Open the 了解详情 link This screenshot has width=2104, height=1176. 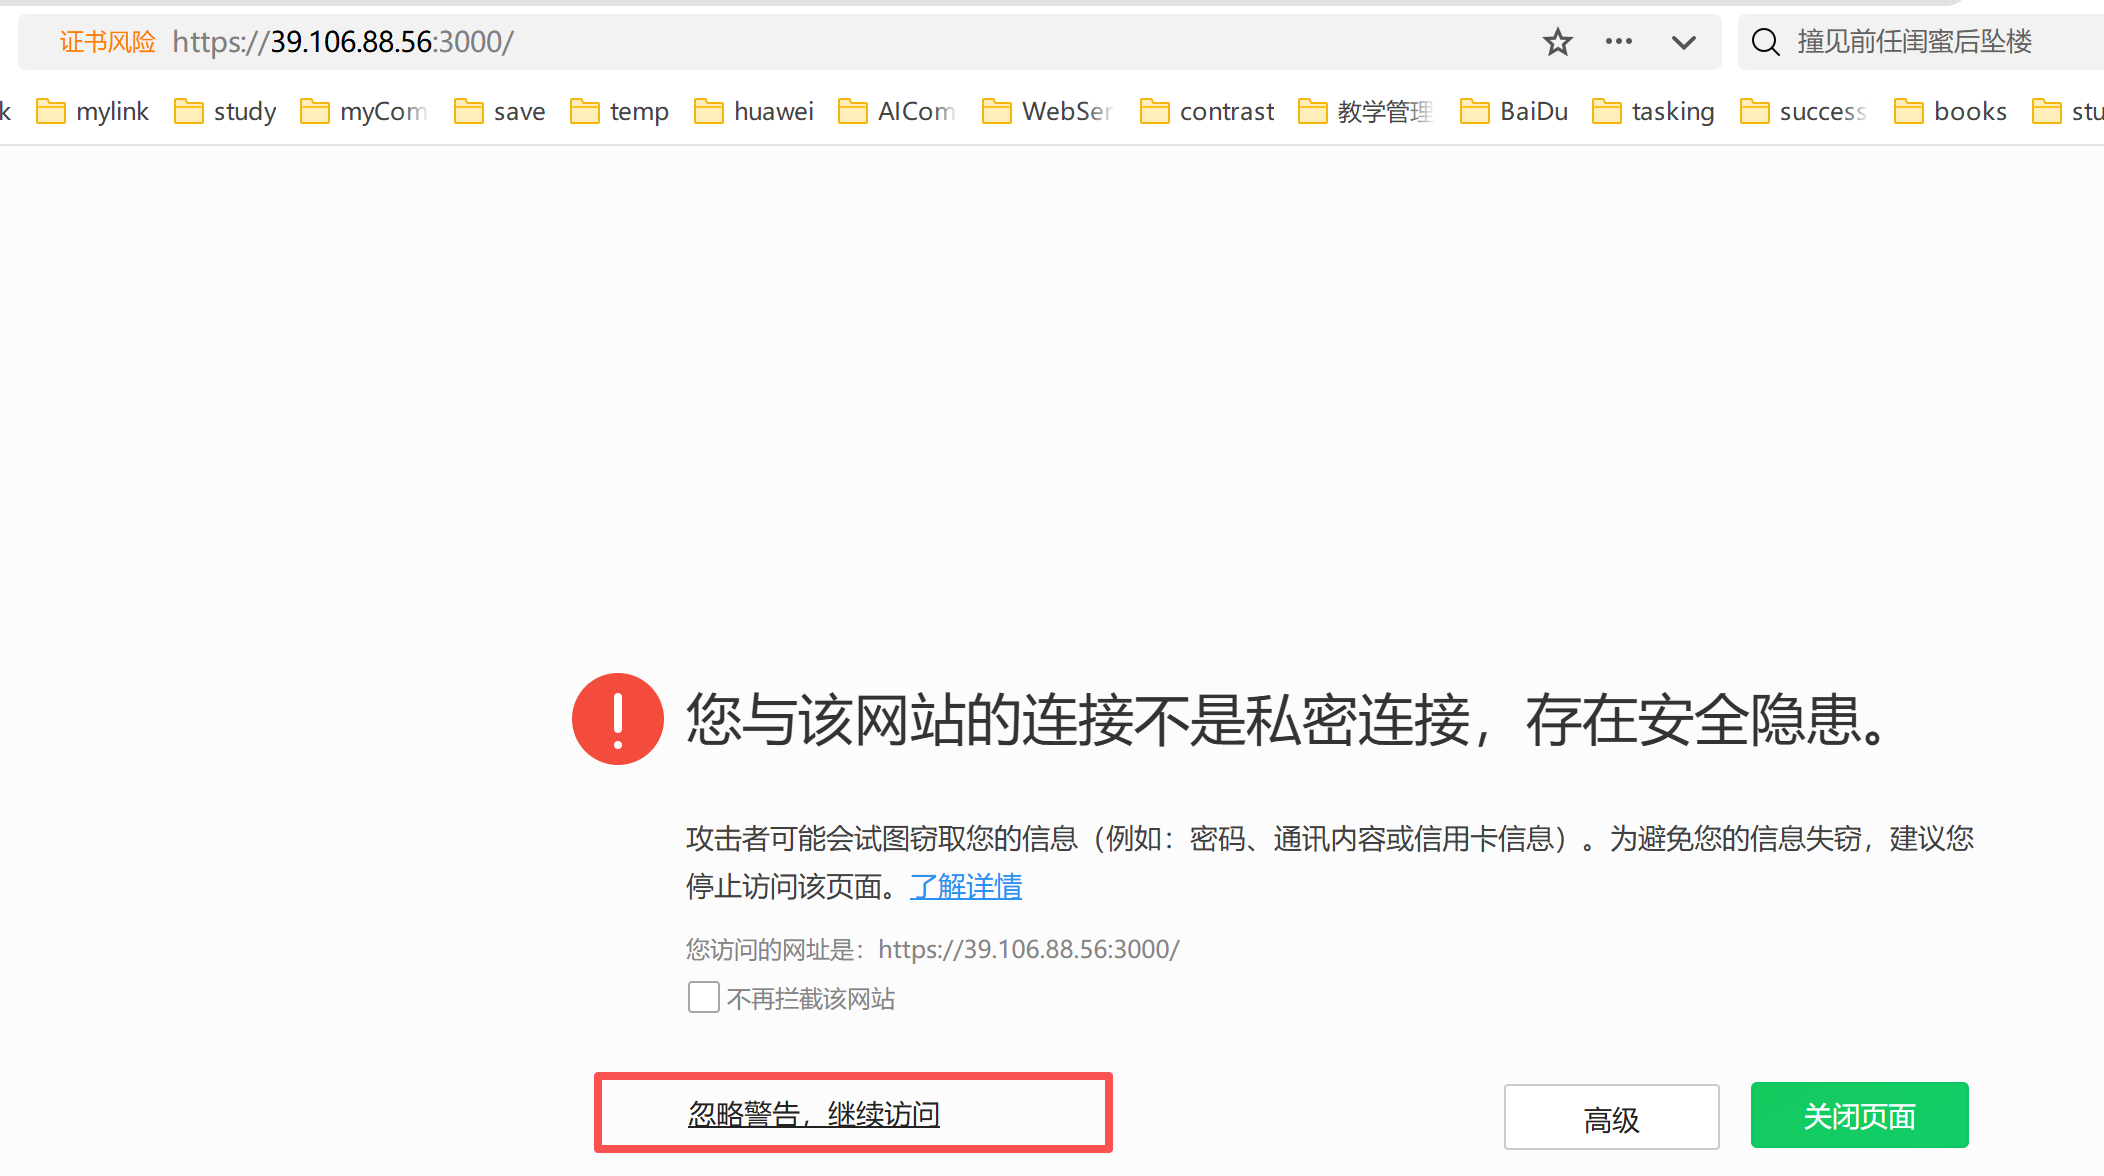pyautogui.click(x=966, y=886)
